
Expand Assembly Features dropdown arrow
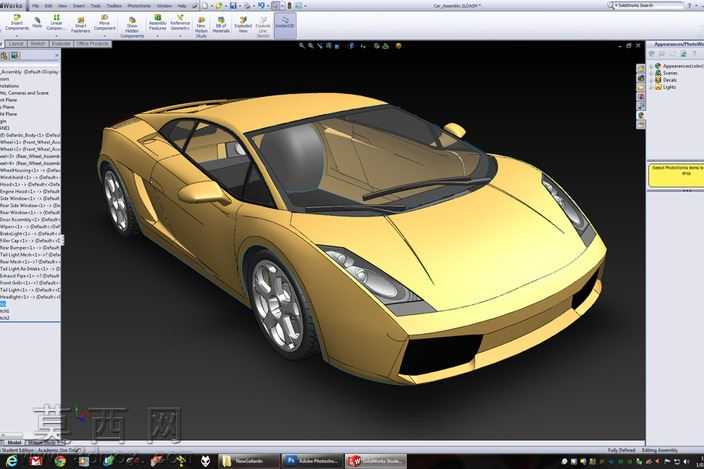[158, 36]
